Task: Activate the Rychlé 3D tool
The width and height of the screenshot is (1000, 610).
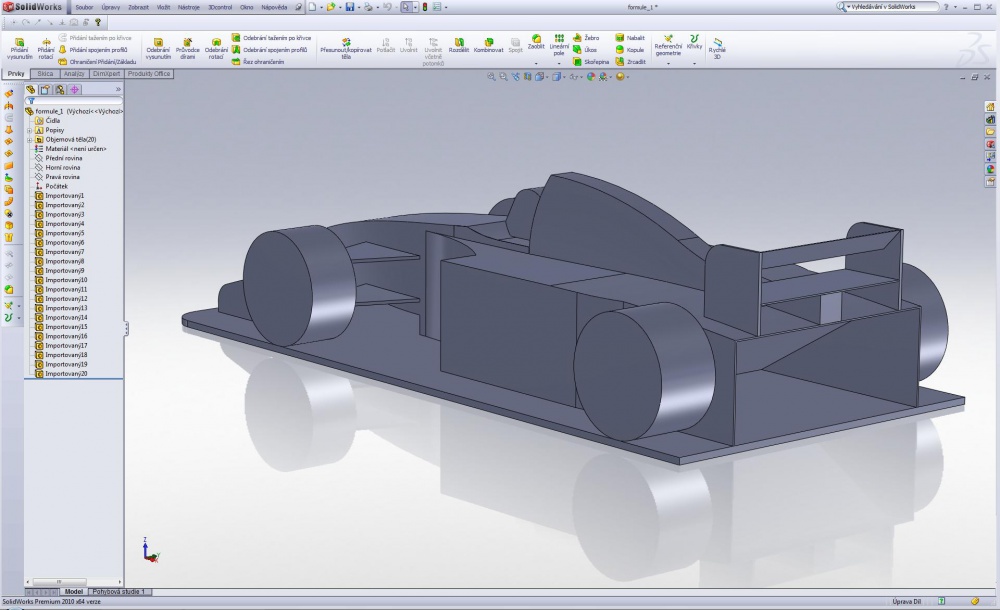Action: click(717, 48)
